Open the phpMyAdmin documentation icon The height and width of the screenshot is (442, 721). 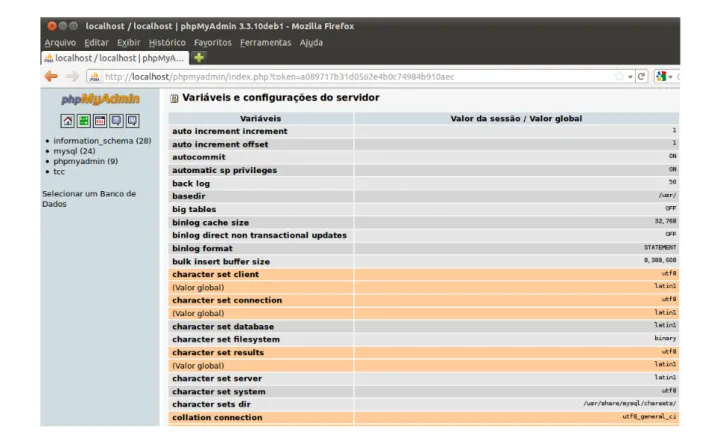116,121
